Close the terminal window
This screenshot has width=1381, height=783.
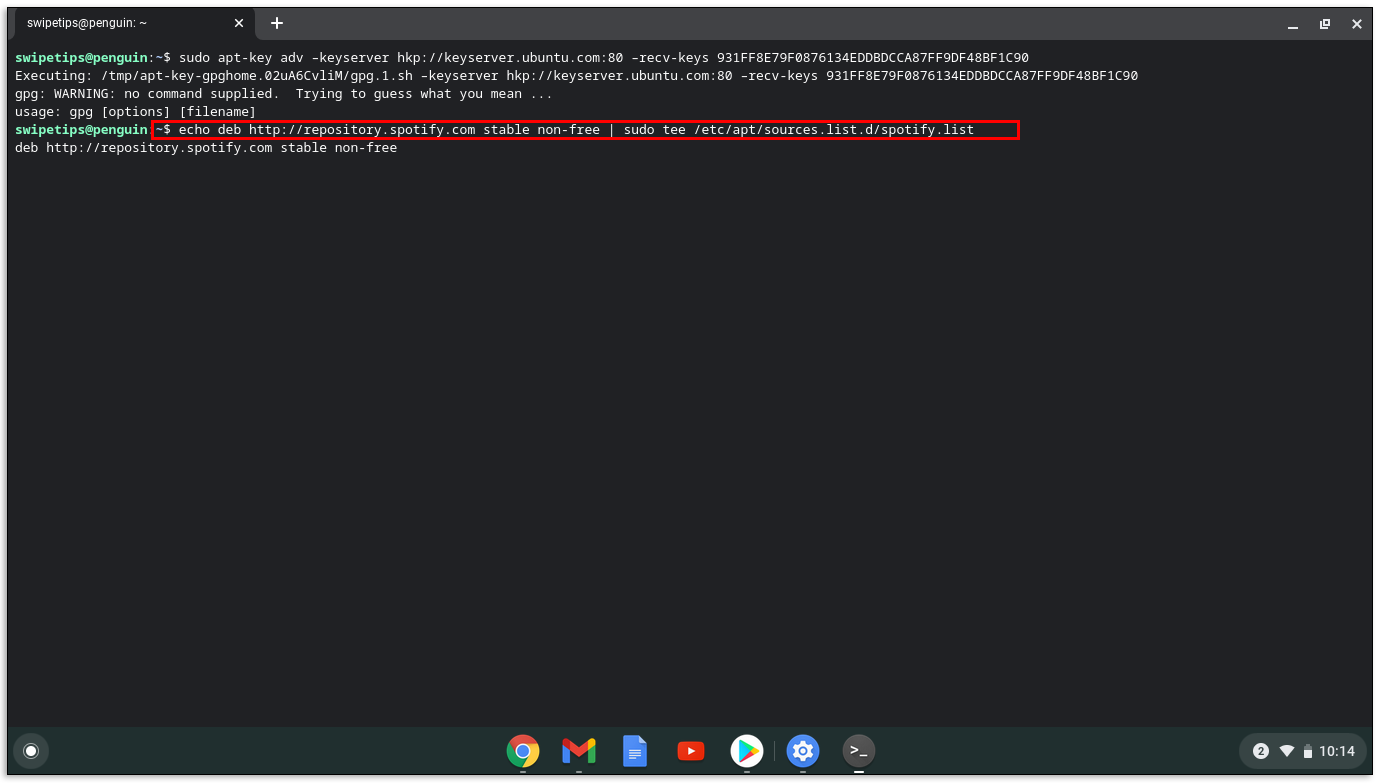click(1357, 24)
